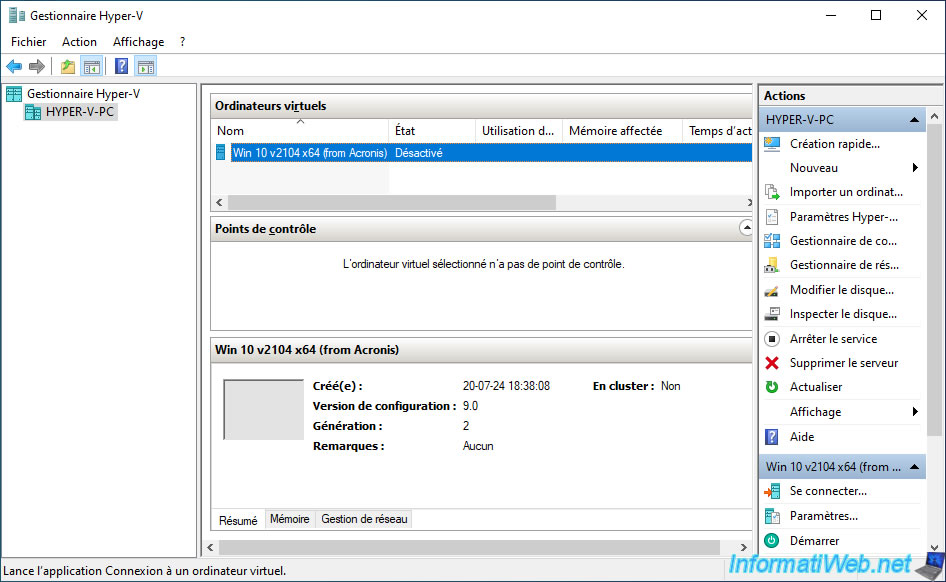
Task: Click the Création rapide icon
Action: pos(772,144)
